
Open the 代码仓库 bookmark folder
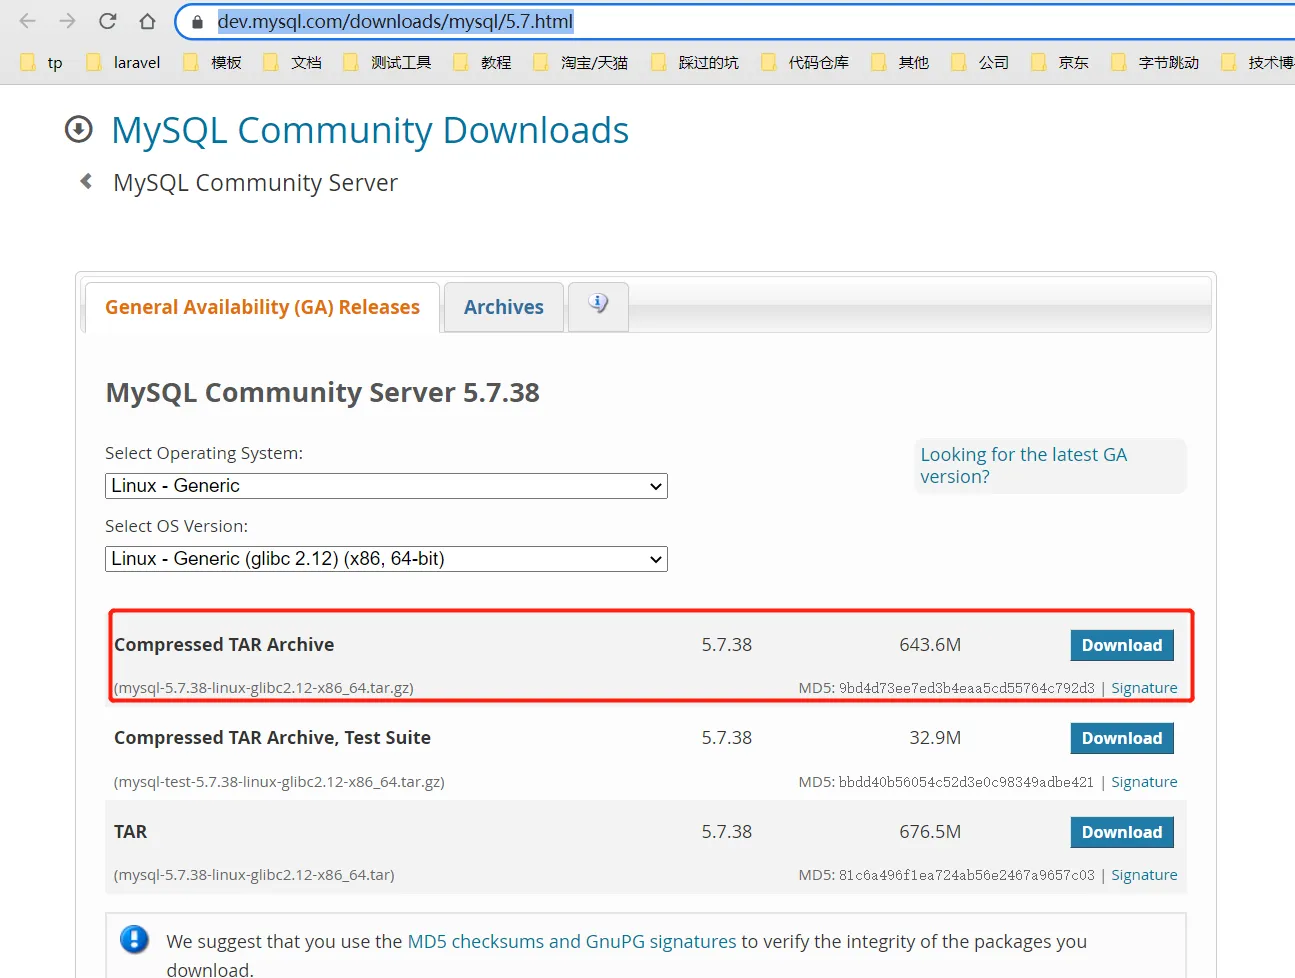tap(805, 62)
